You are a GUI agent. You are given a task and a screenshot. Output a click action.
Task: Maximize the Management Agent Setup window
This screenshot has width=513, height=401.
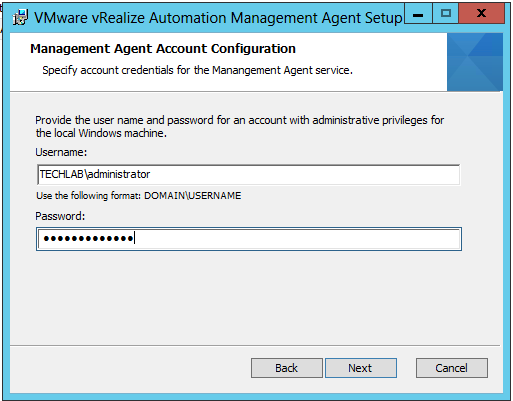pyautogui.click(x=446, y=14)
